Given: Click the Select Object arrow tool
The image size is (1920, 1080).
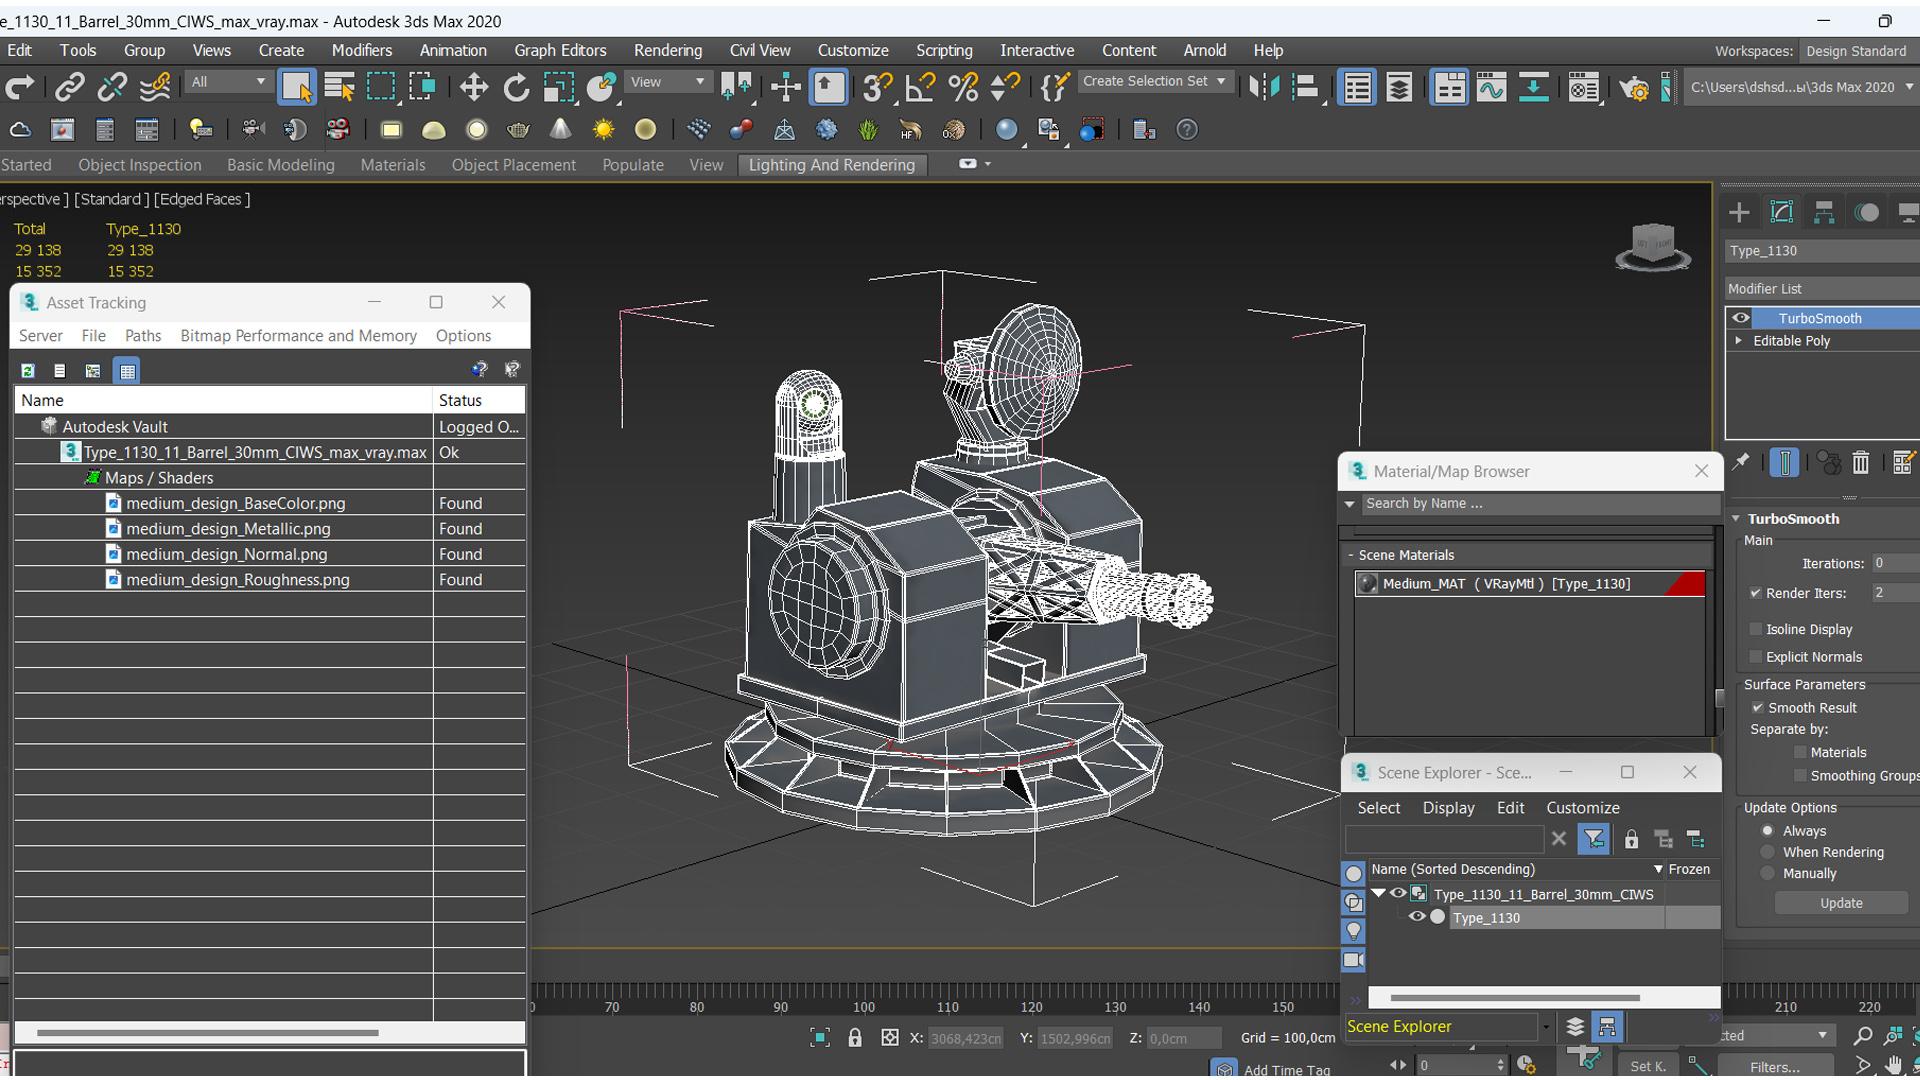Looking at the screenshot, I should pos(296,88).
